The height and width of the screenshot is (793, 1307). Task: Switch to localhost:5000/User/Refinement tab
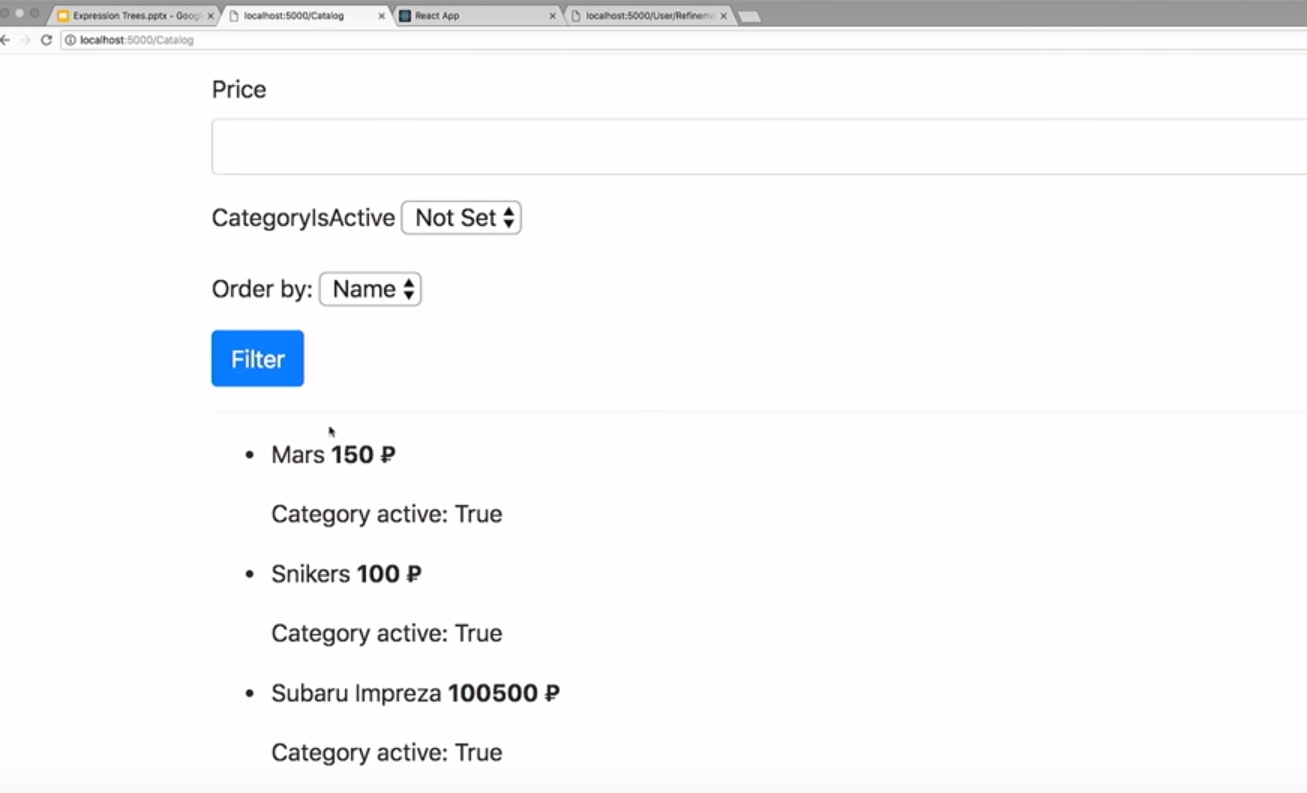pyautogui.click(x=648, y=16)
